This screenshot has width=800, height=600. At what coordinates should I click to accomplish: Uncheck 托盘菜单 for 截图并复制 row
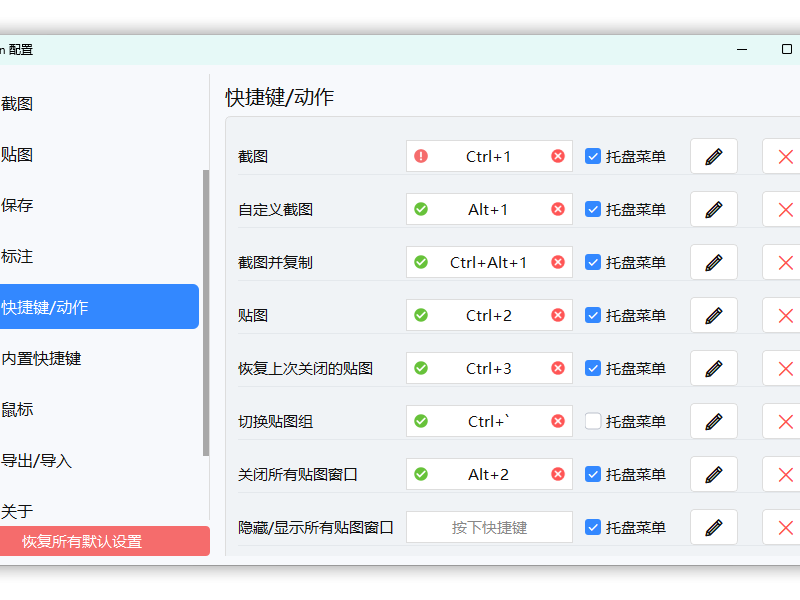(592, 262)
